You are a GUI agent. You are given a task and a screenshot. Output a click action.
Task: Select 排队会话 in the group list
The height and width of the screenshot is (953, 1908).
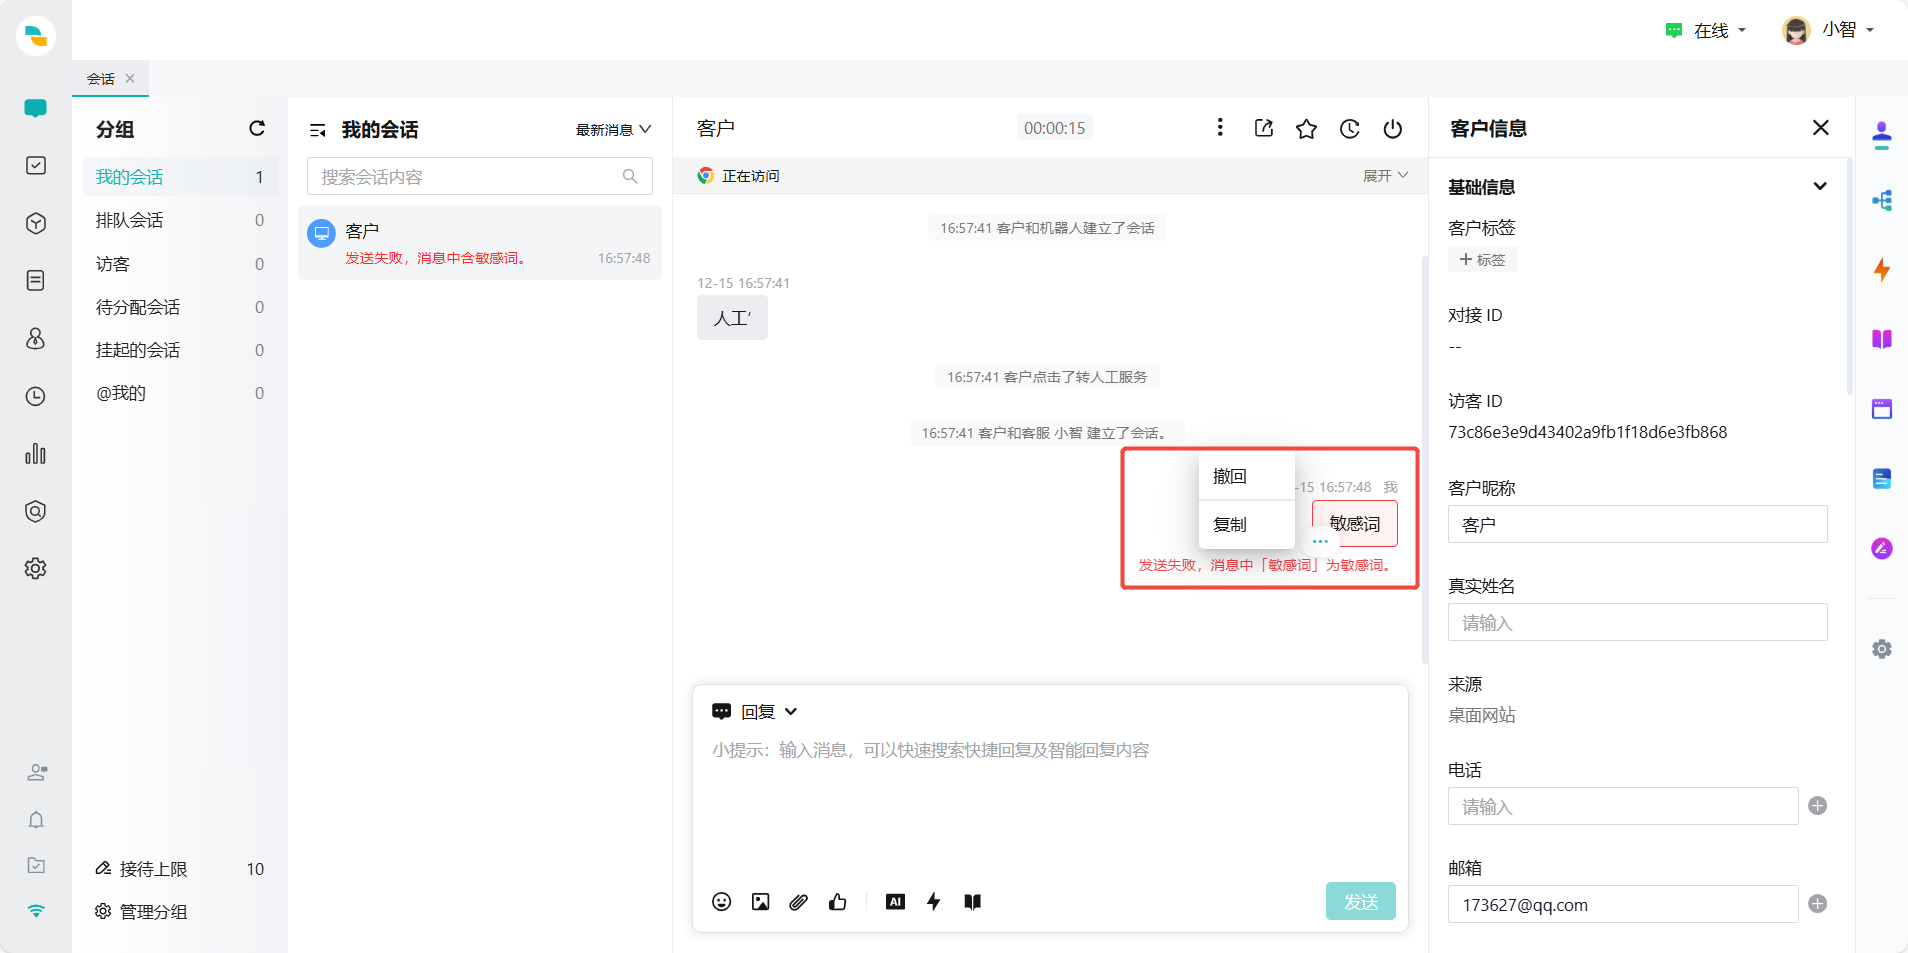[130, 220]
